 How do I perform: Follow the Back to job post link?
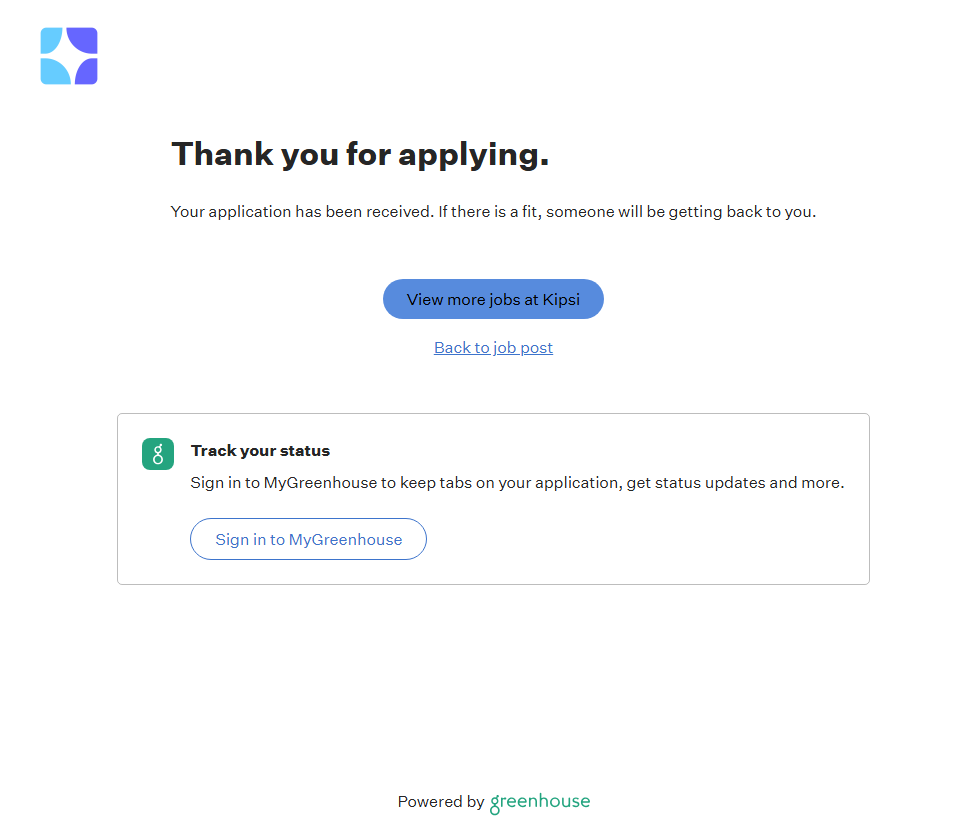[493, 348]
